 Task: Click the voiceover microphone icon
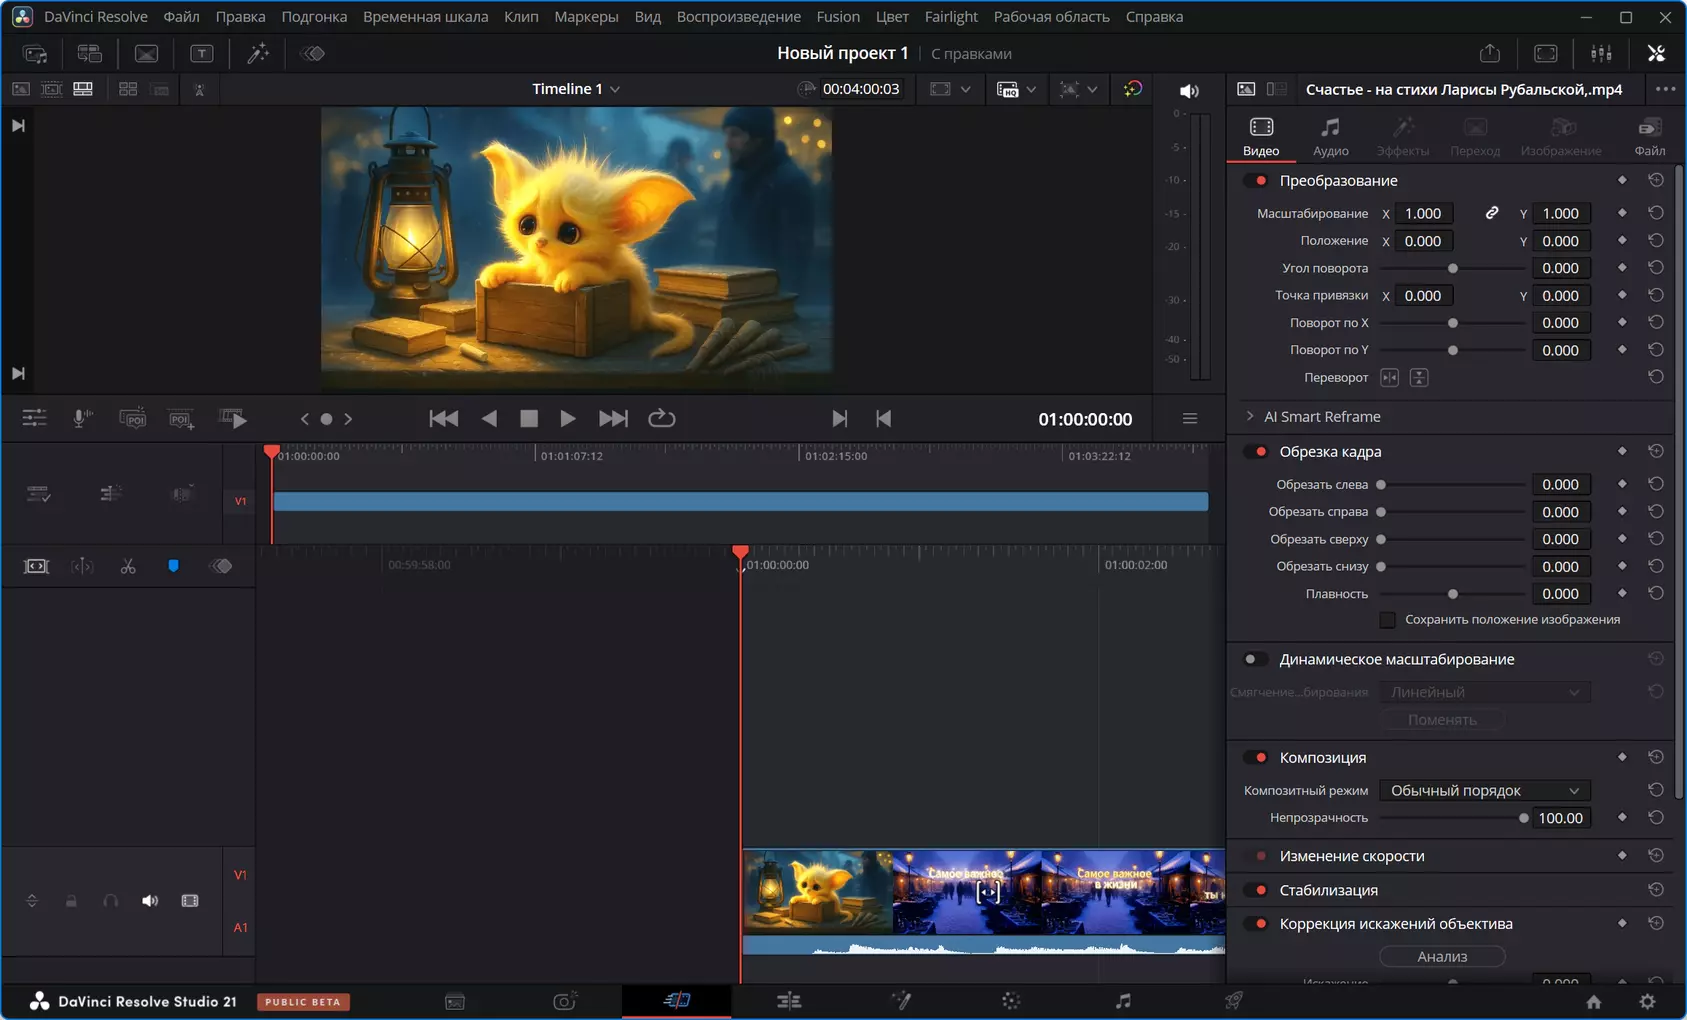(82, 419)
